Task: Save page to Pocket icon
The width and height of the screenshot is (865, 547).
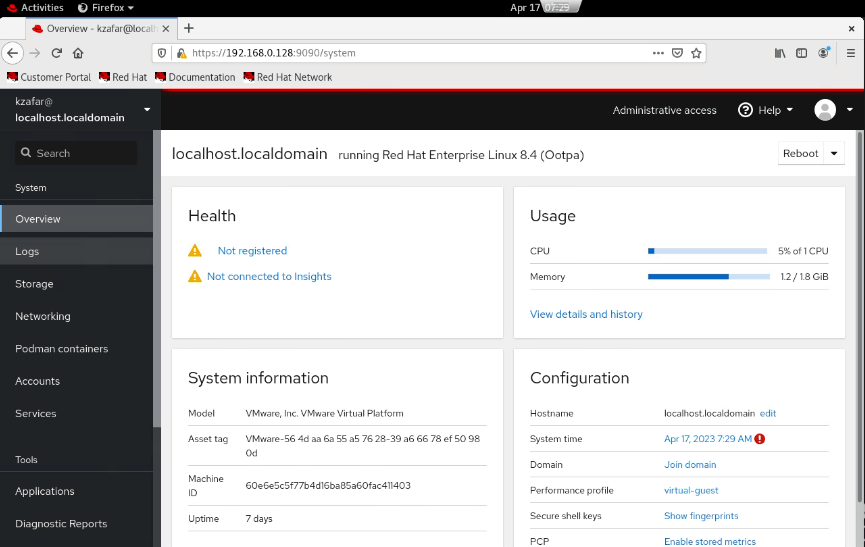Action: coord(677,53)
